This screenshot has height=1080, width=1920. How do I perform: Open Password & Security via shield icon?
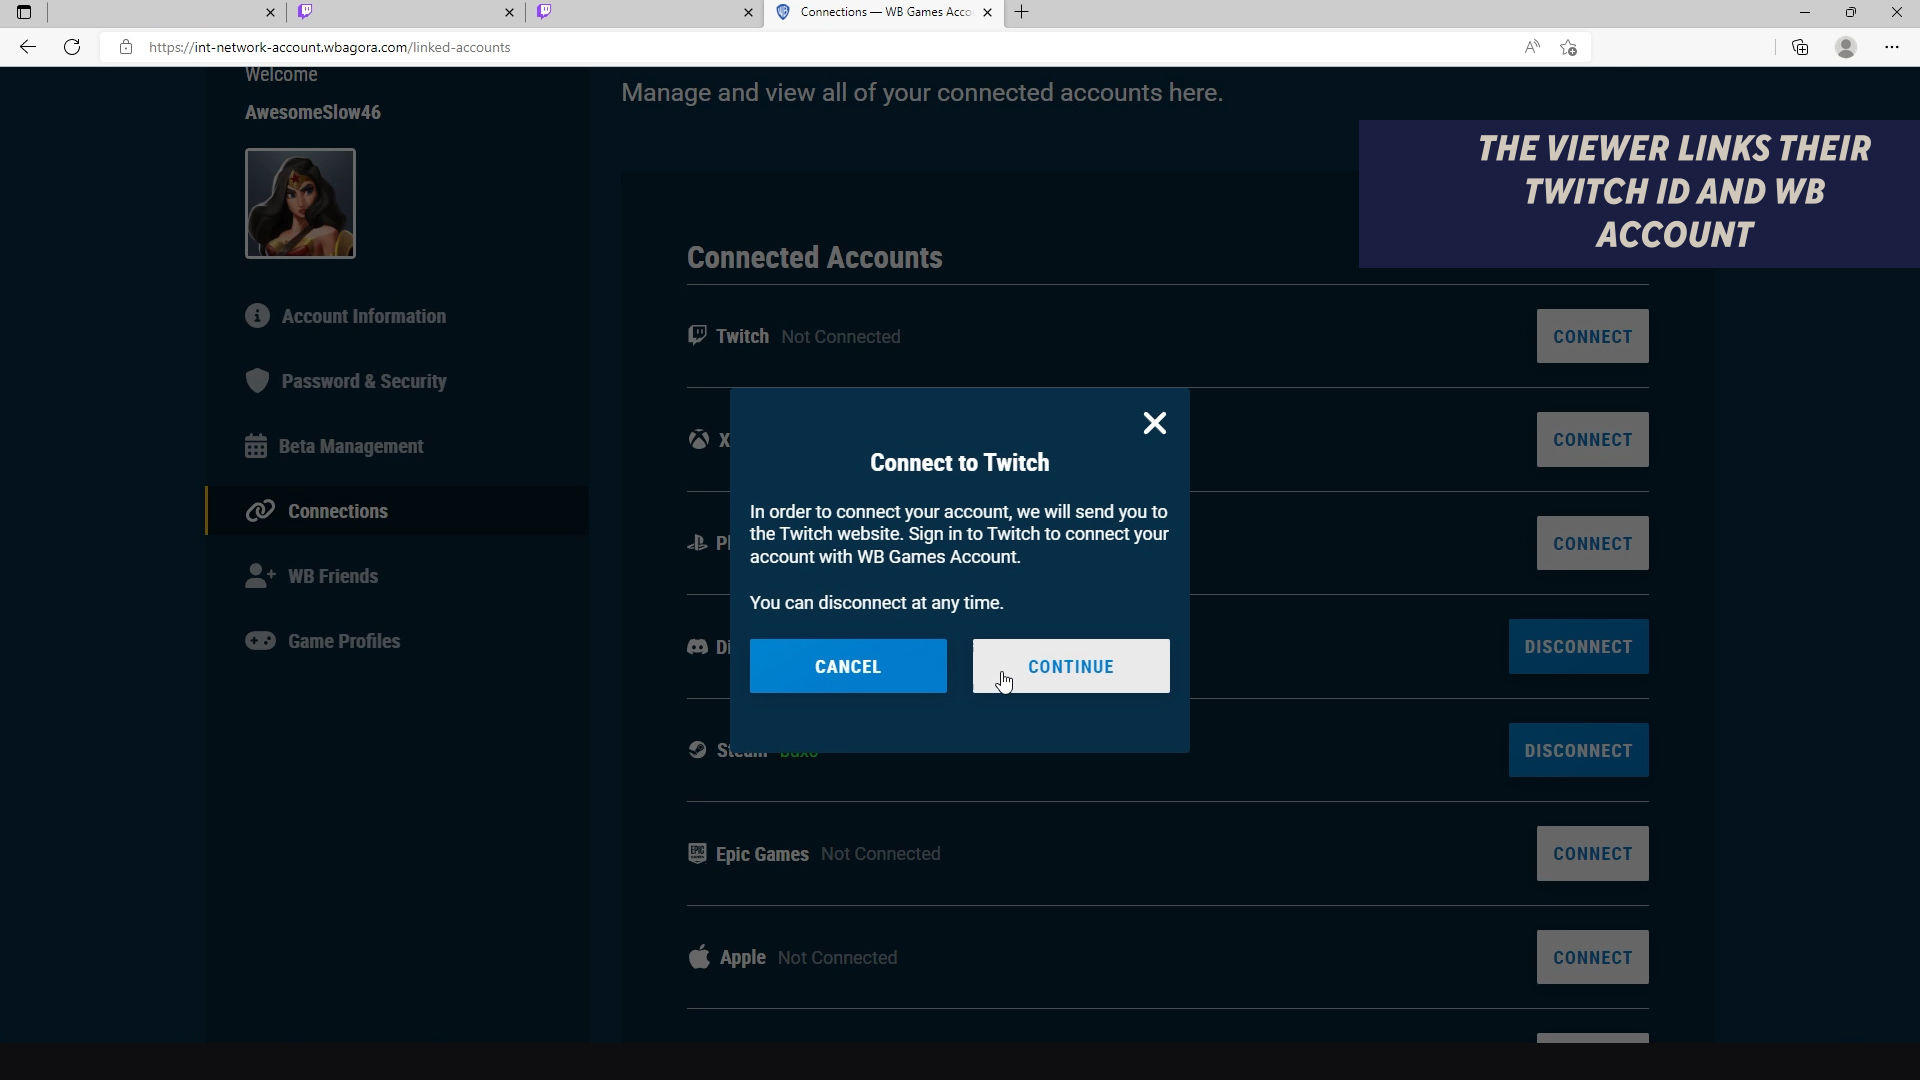click(257, 381)
